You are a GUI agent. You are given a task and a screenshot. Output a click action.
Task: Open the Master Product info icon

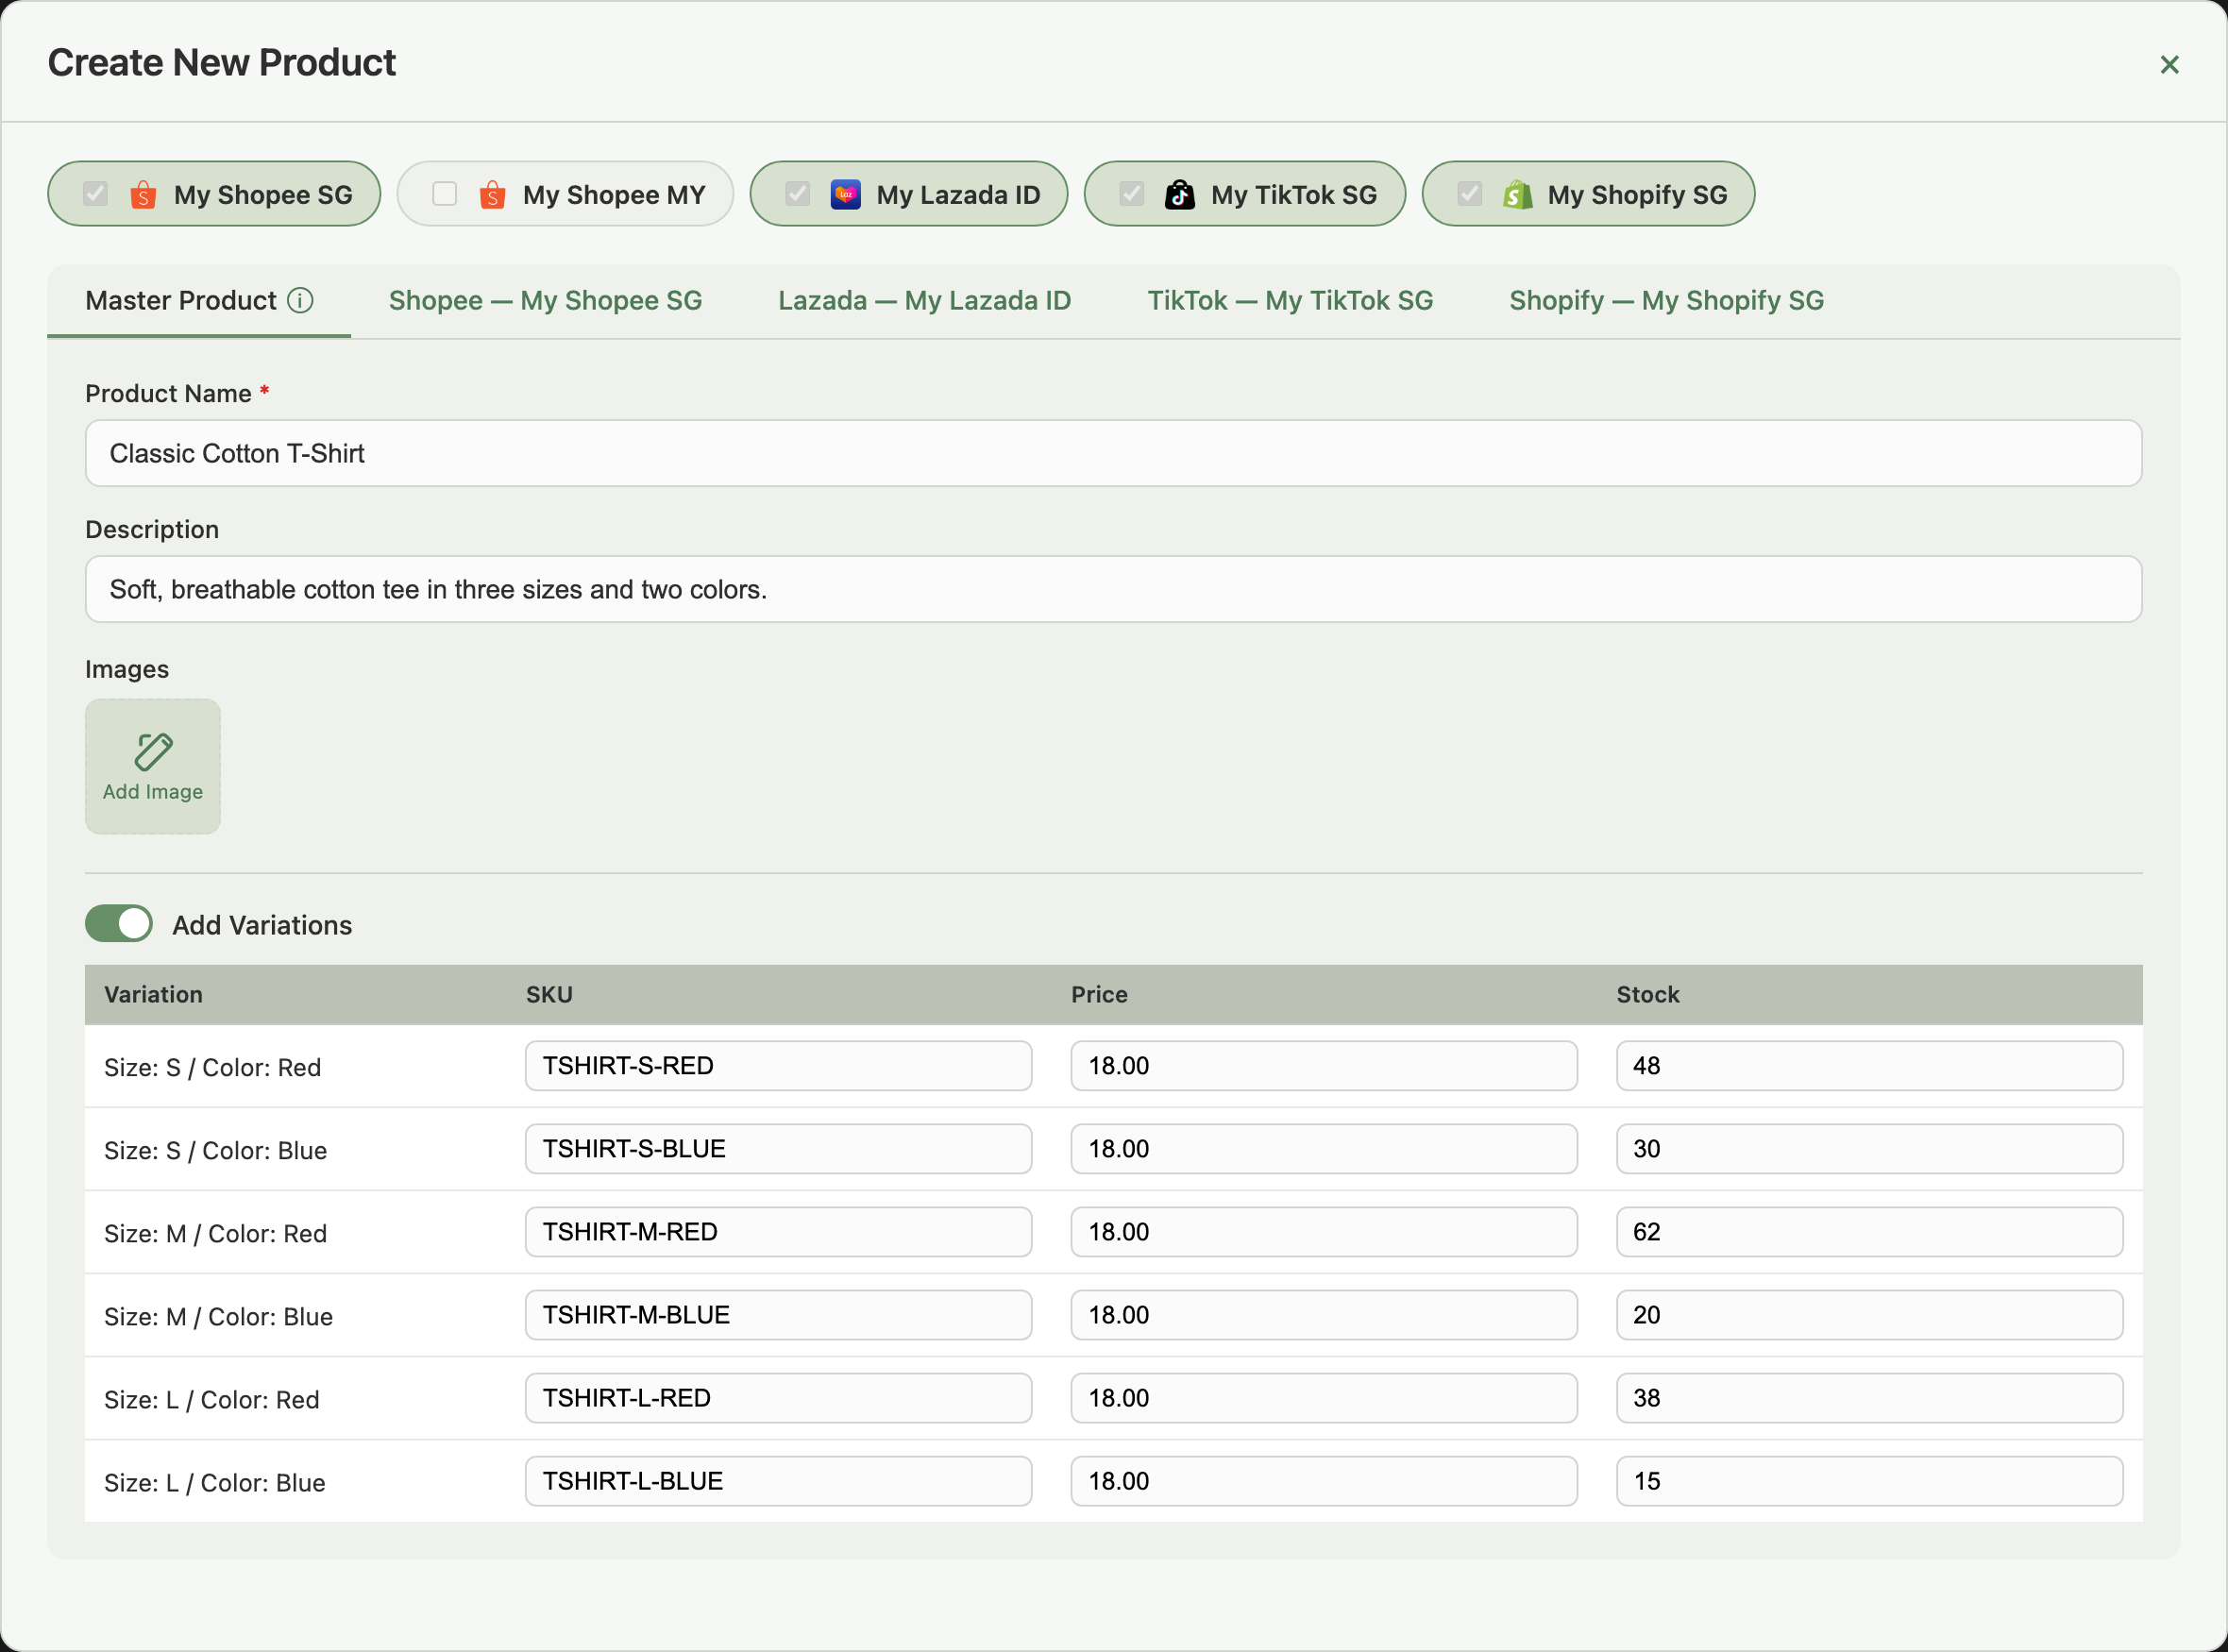click(x=300, y=300)
